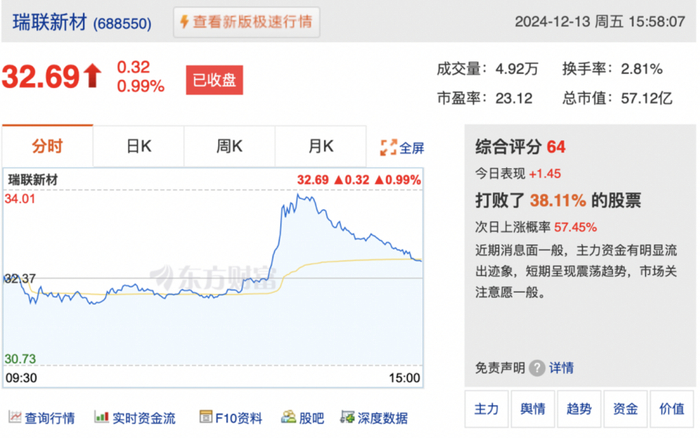Image resolution: width=700 pixels, height=438 pixels.
Task: Click the 深度数据 icon
Action: pyautogui.click(x=347, y=417)
